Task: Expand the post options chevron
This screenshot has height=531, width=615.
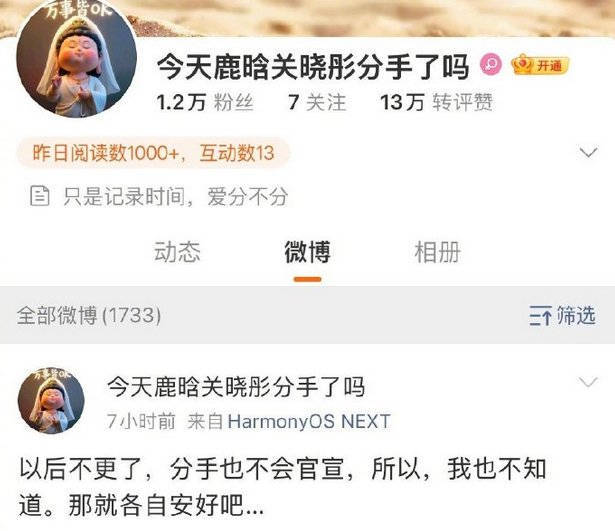Action: pyautogui.click(x=588, y=382)
